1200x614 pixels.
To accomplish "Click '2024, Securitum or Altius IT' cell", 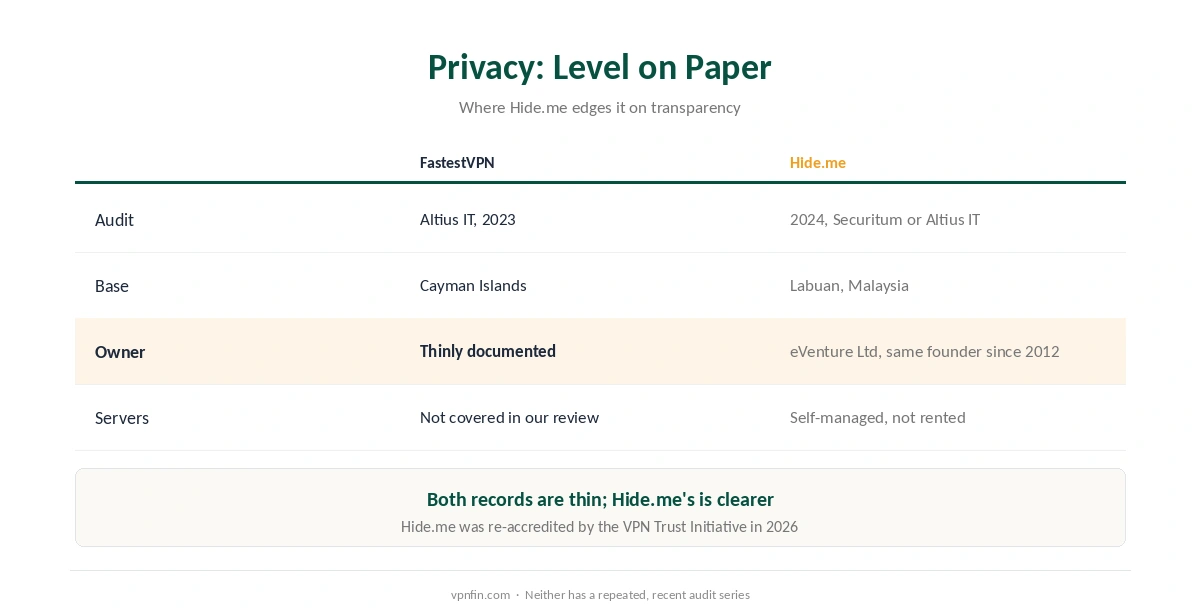I will click(885, 220).
